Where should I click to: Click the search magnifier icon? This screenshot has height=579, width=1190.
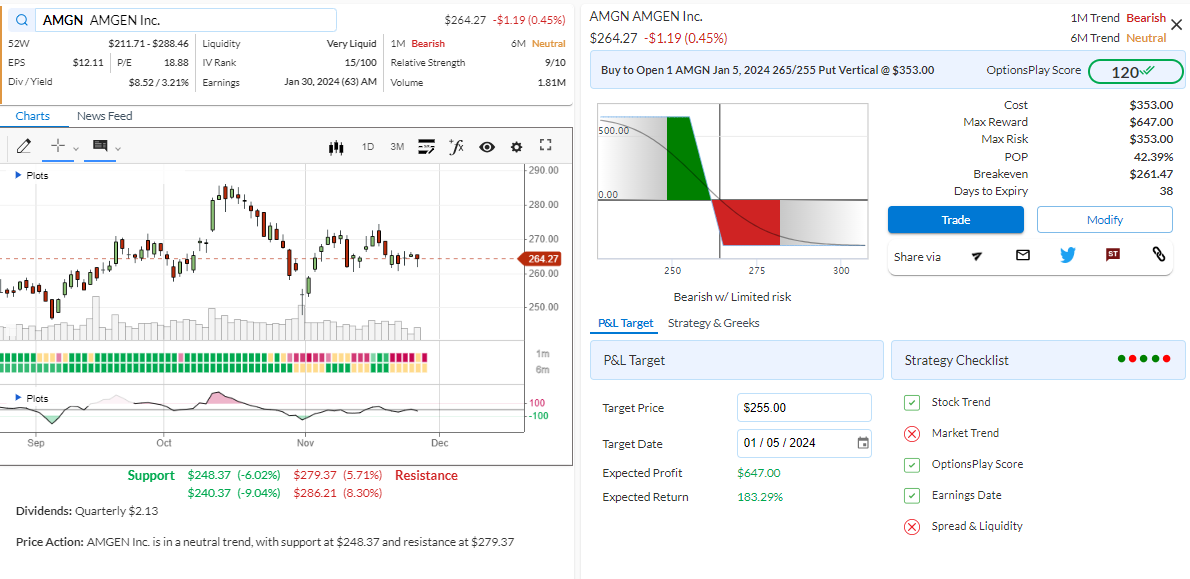click(x=23, y=20)
